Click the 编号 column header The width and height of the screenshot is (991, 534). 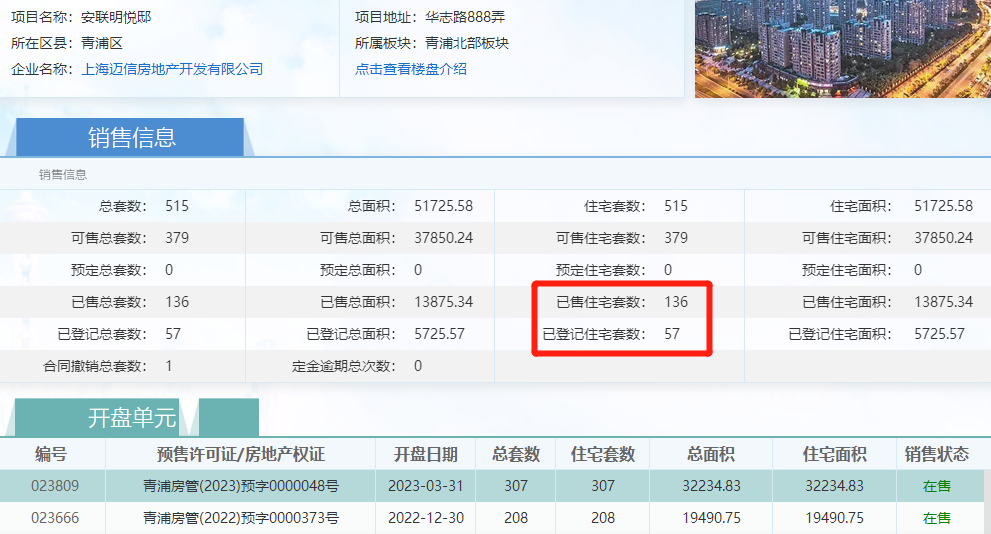coord(51,454)
